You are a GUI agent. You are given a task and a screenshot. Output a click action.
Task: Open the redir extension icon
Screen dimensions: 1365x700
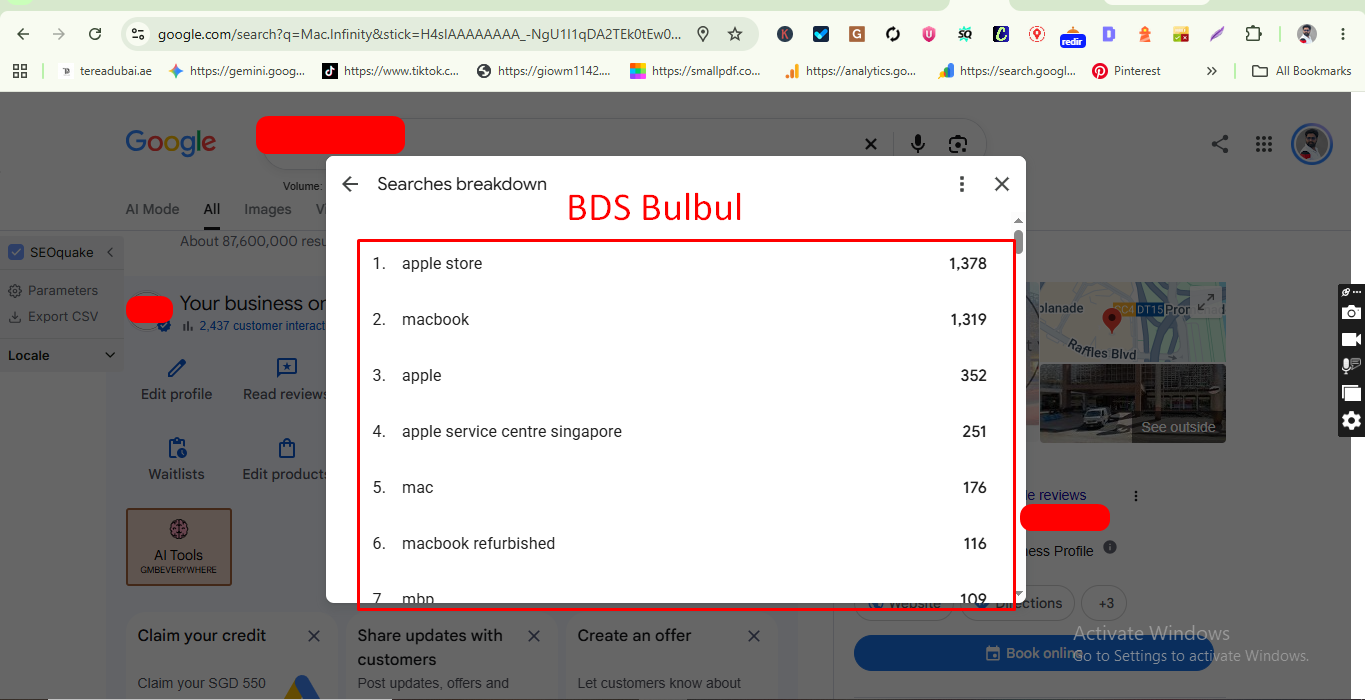(x=1073, y=36)
